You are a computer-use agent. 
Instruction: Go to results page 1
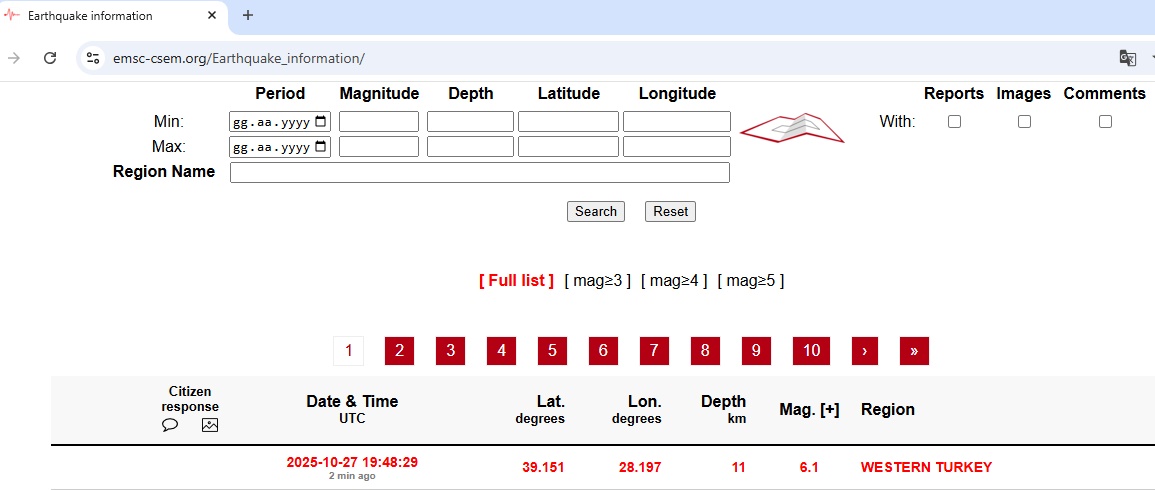coord(348,351)
